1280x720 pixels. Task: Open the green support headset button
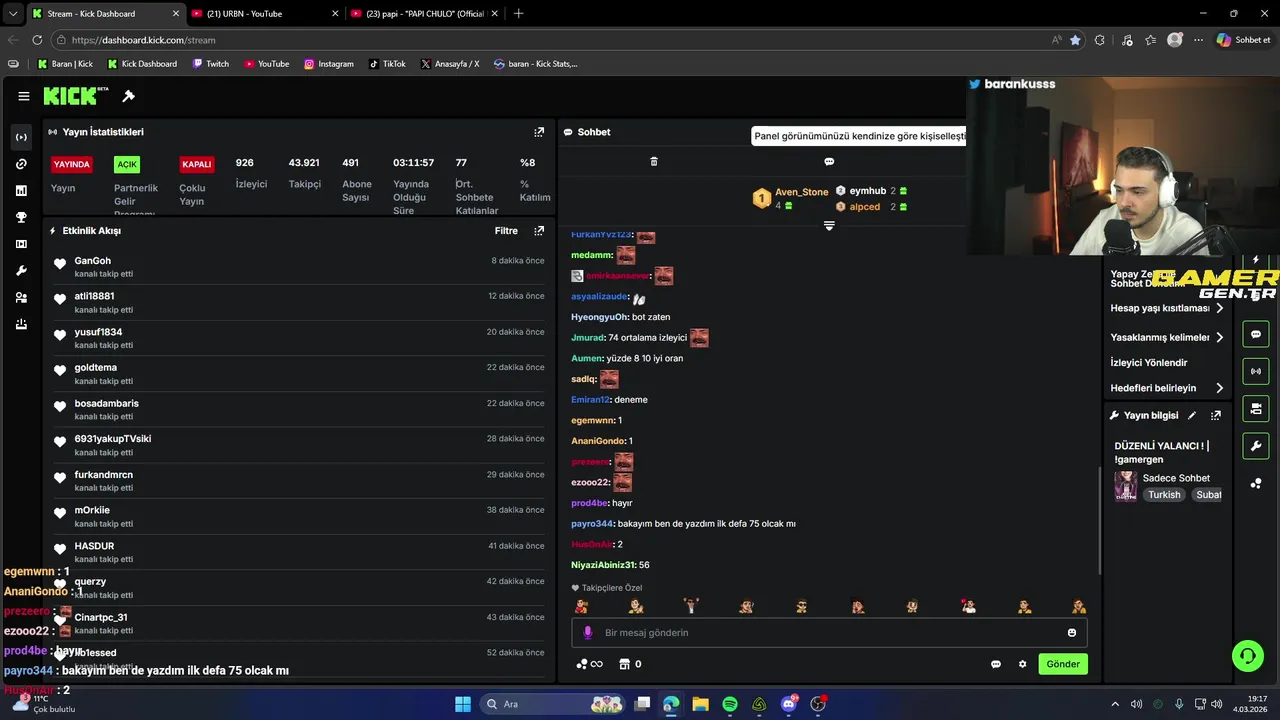(x=1247, y=656)
